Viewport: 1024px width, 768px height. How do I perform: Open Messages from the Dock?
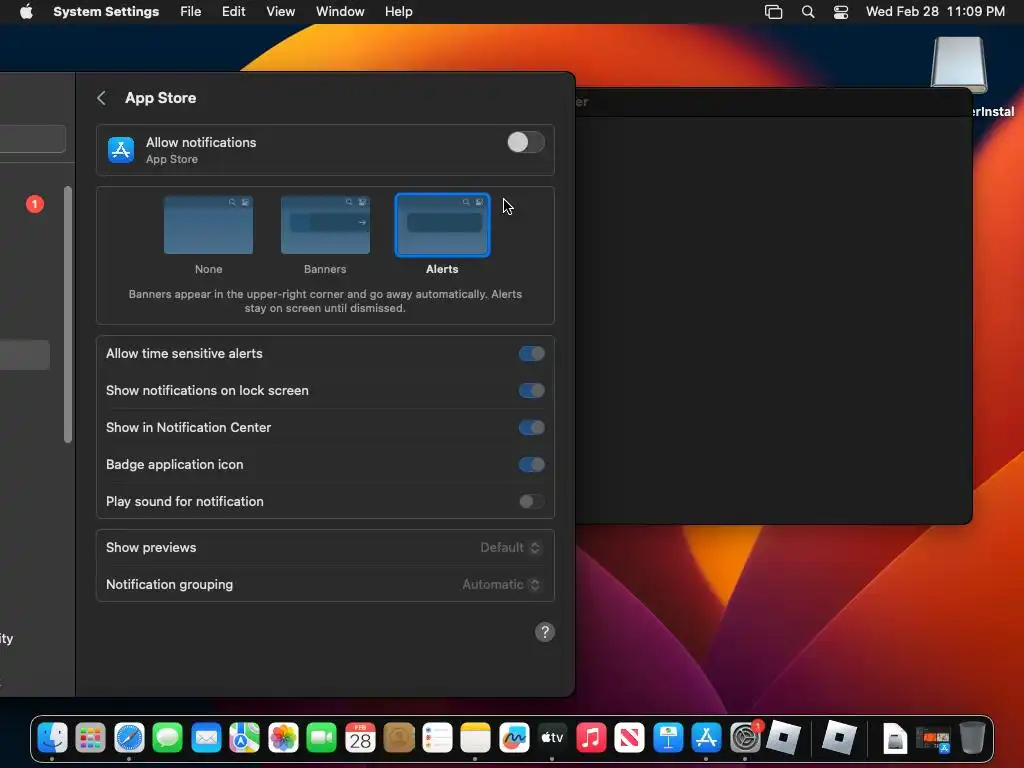tap(168, 738)
